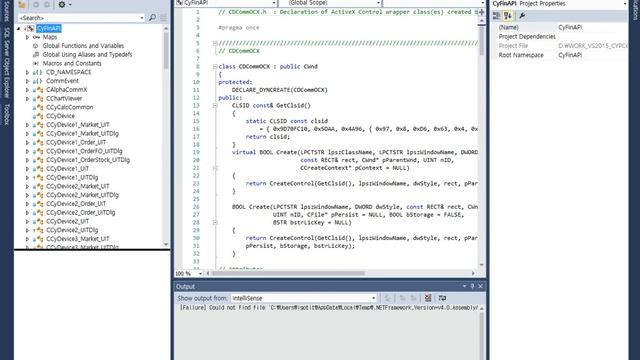Select CCyDevice3_Market_UIT class
The height and width of the screenshot is (360, 640).
click(78, 239)
